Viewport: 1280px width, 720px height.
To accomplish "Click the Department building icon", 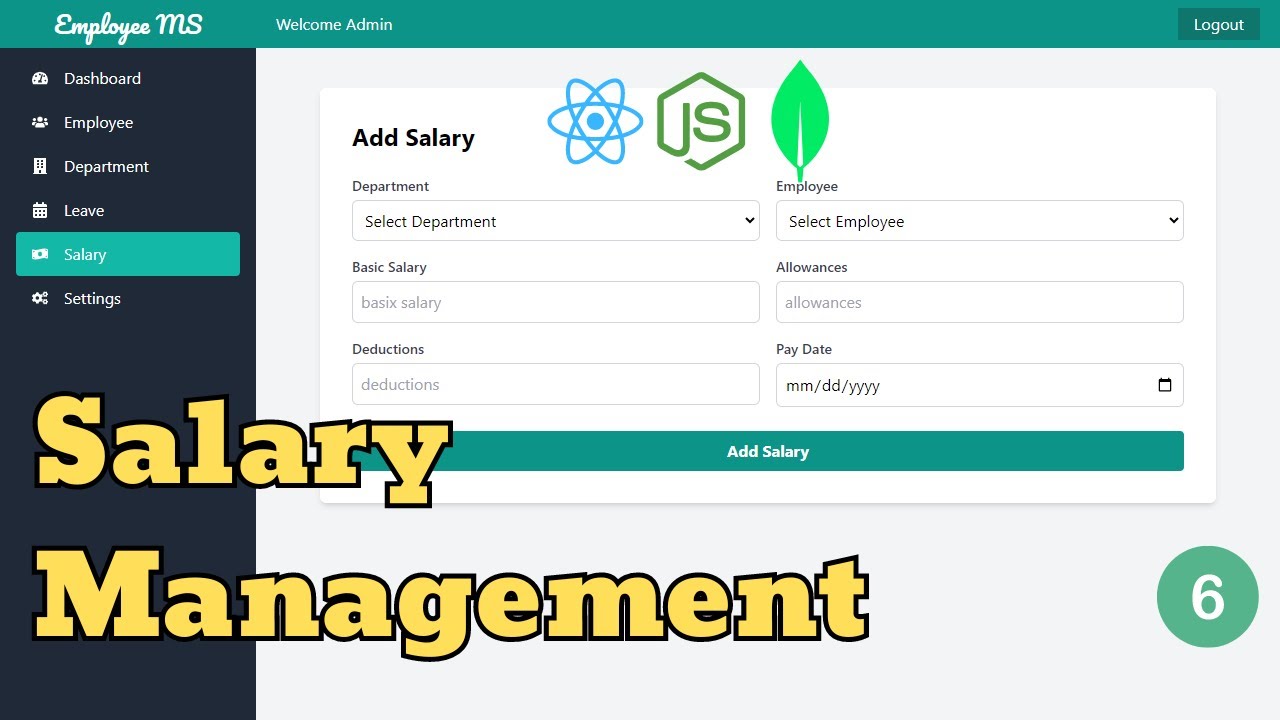I will click(40, 166).
